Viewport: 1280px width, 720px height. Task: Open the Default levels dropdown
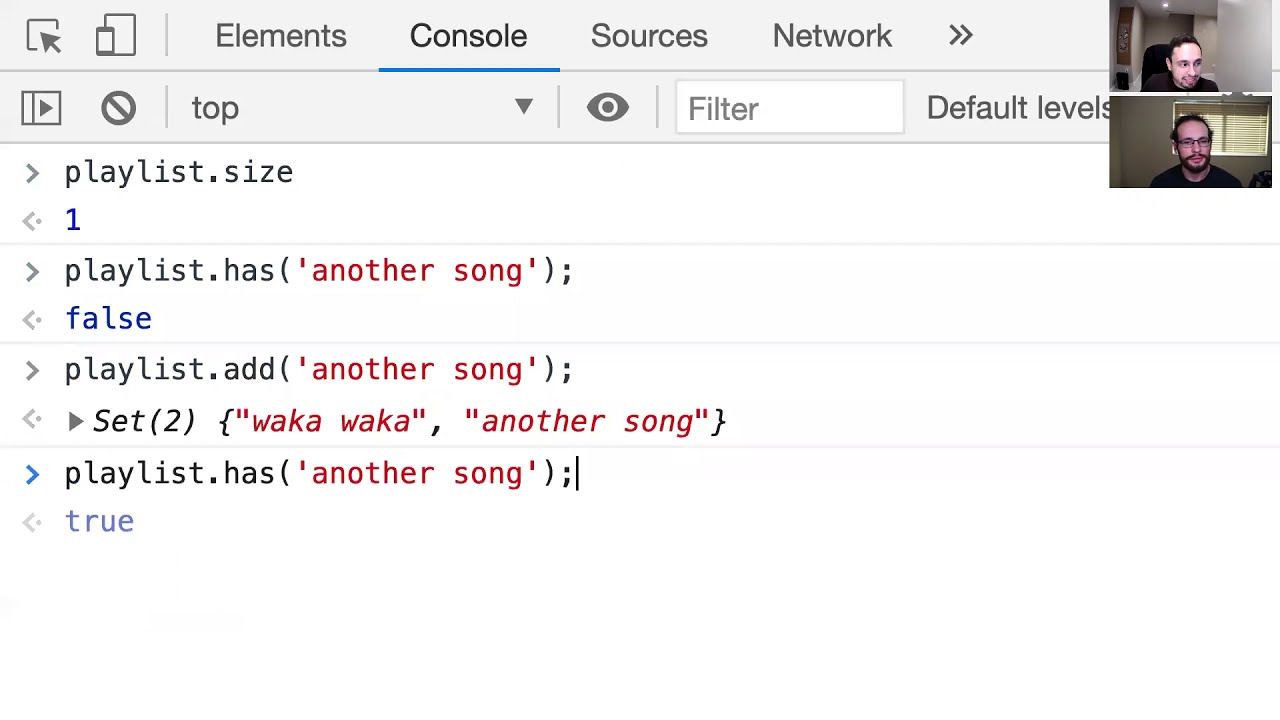(x=1017, y=108)
